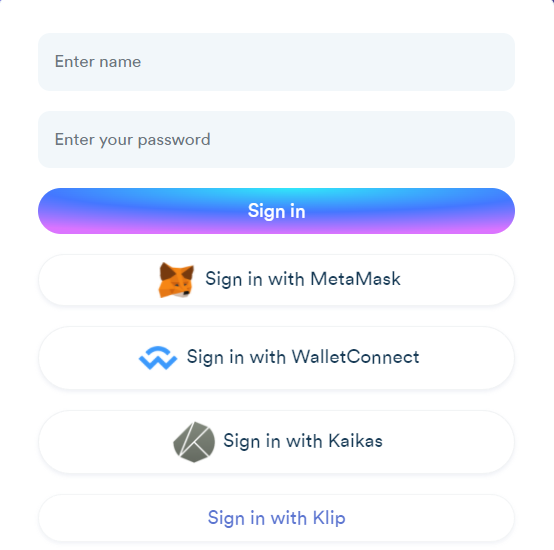Focus the Enter your password field
The image size is (554, 550).
tap(276, 140)
